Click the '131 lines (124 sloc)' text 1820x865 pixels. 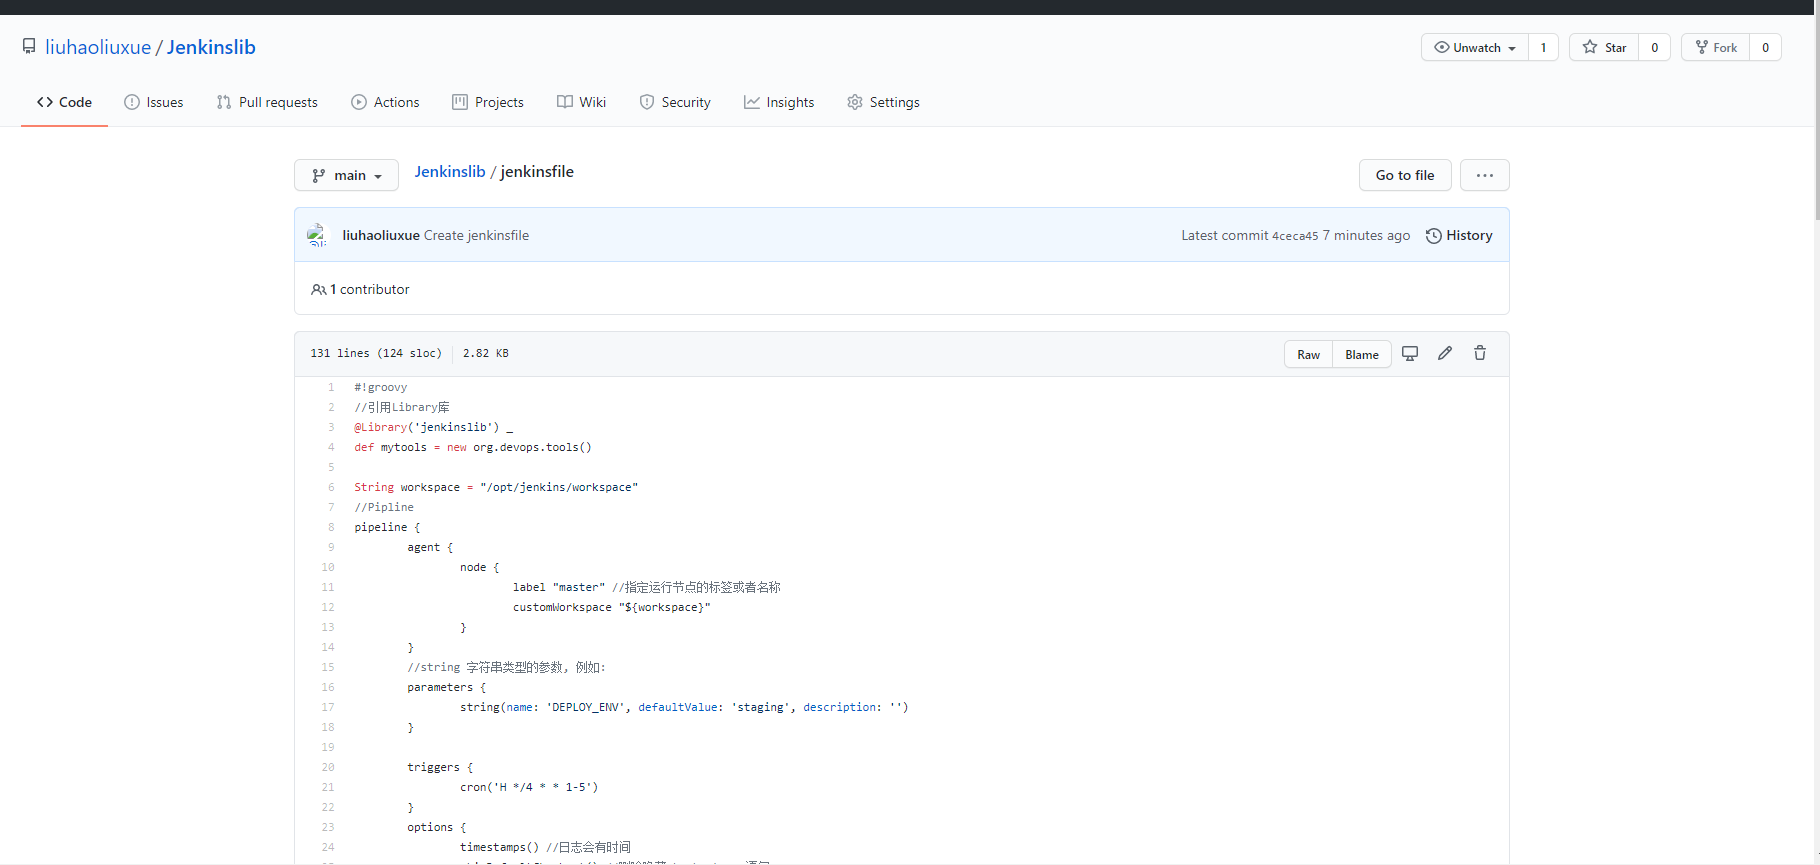click(376, 353)
